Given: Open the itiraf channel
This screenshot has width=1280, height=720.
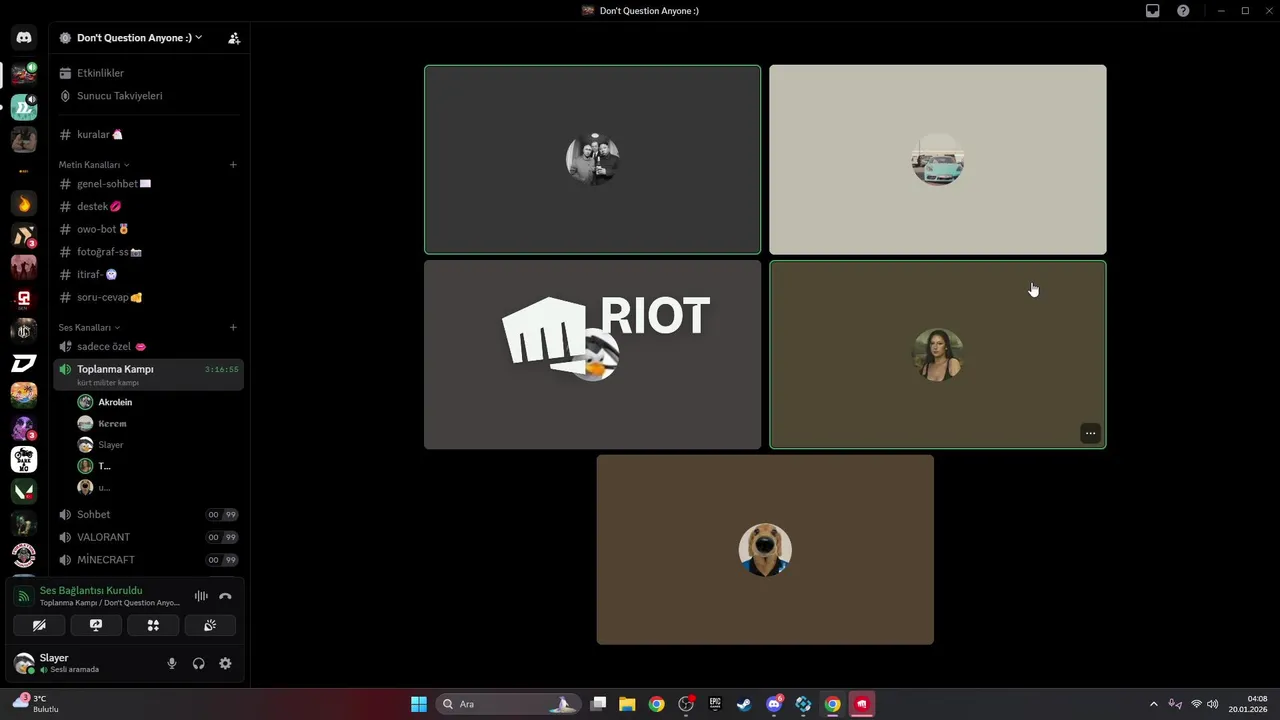Looking at the screenshot, I should coord(148,275).
